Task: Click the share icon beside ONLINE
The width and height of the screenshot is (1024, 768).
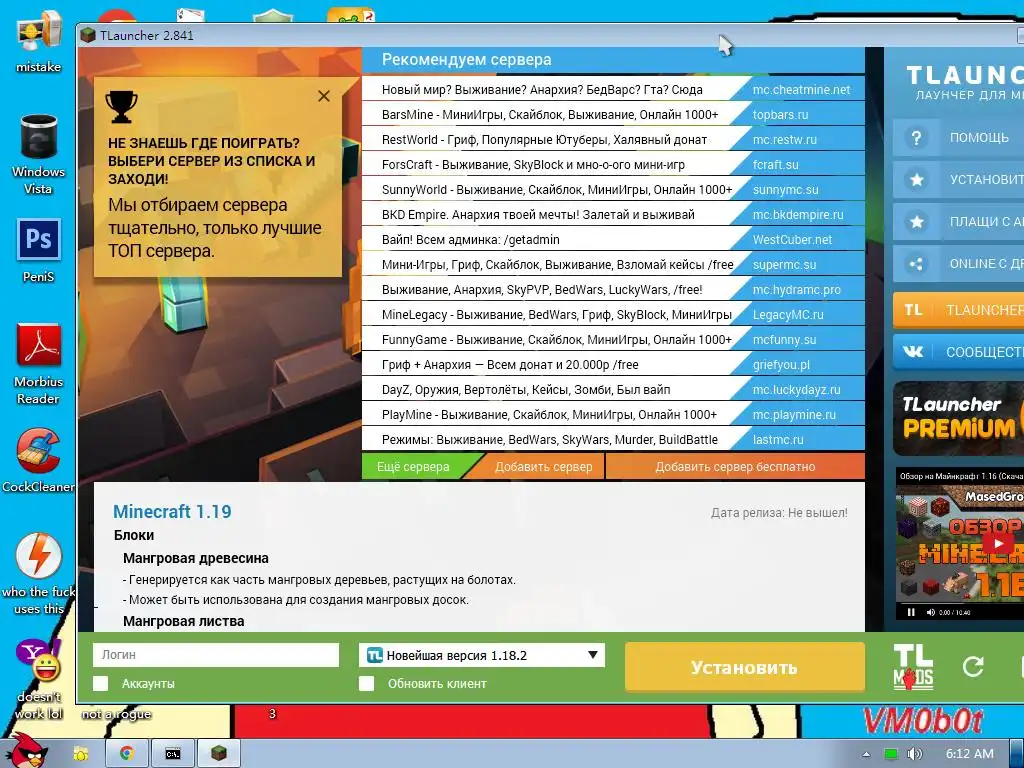Action: tap(916, 264)
